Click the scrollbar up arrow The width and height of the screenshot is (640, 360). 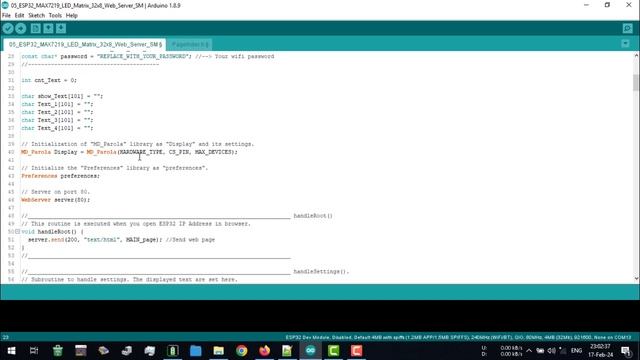[x=636, y=56]
